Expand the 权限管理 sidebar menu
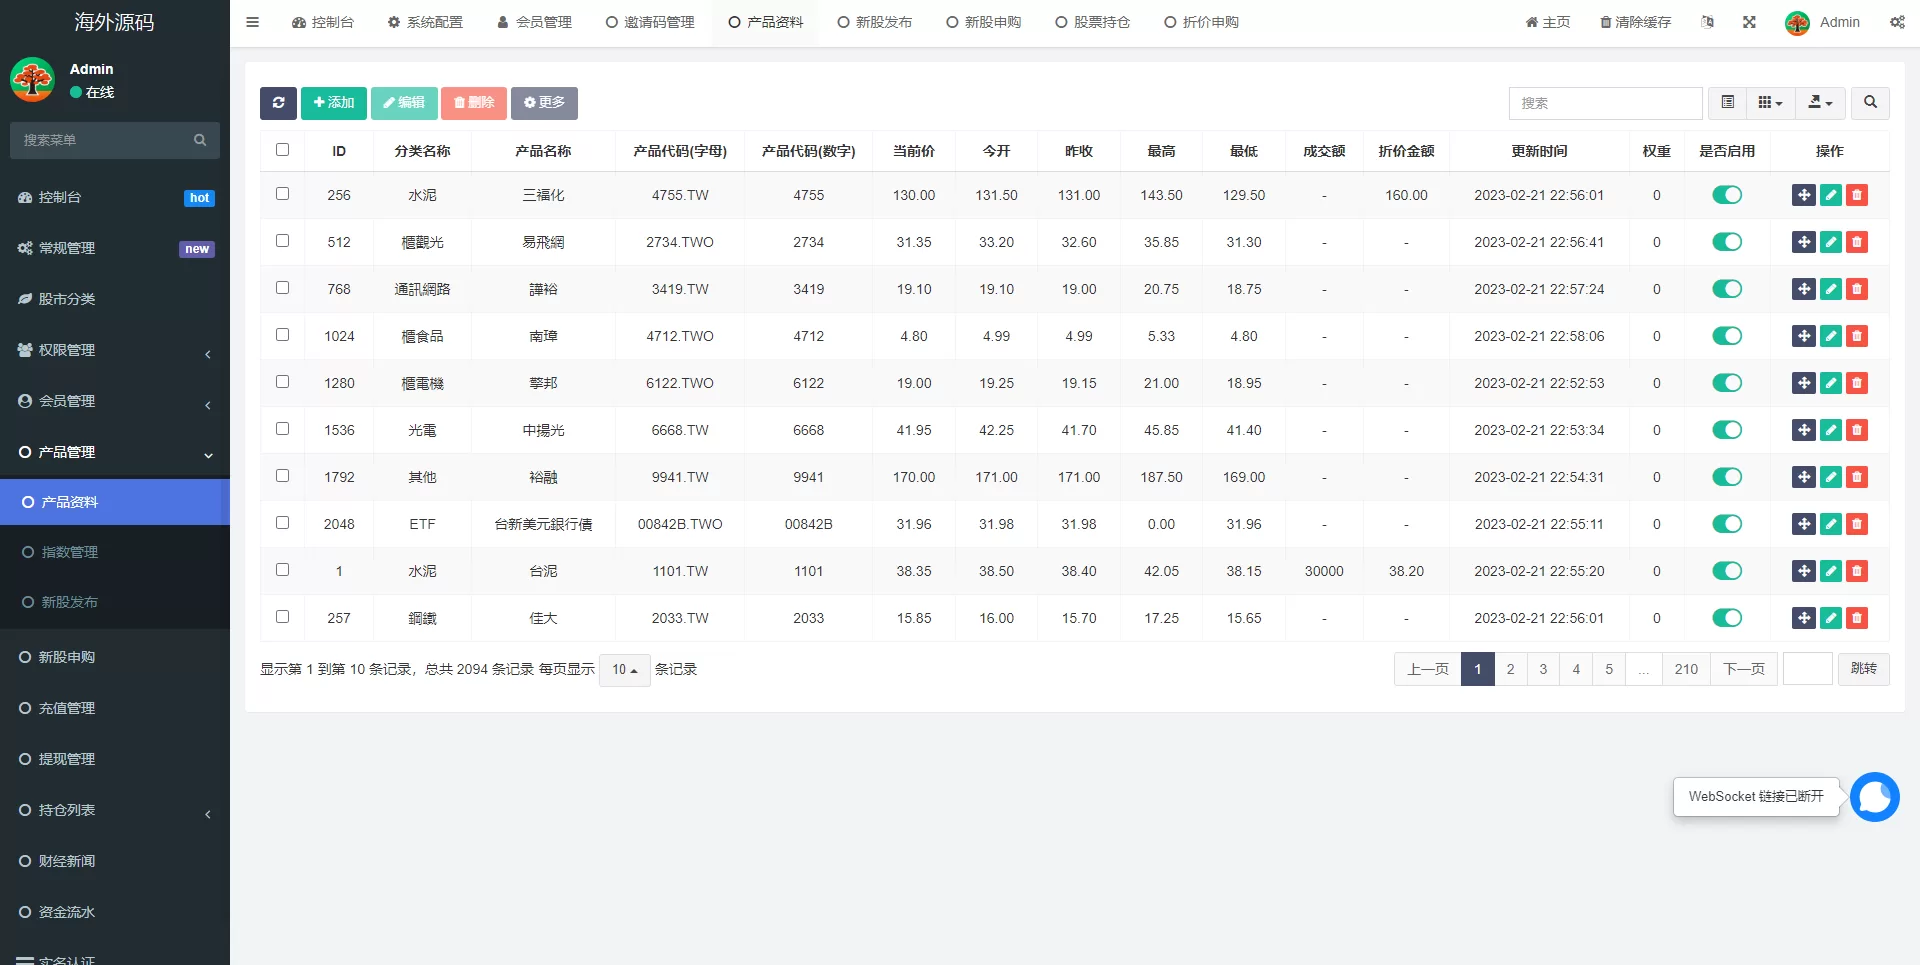 [x=115, y=350]
